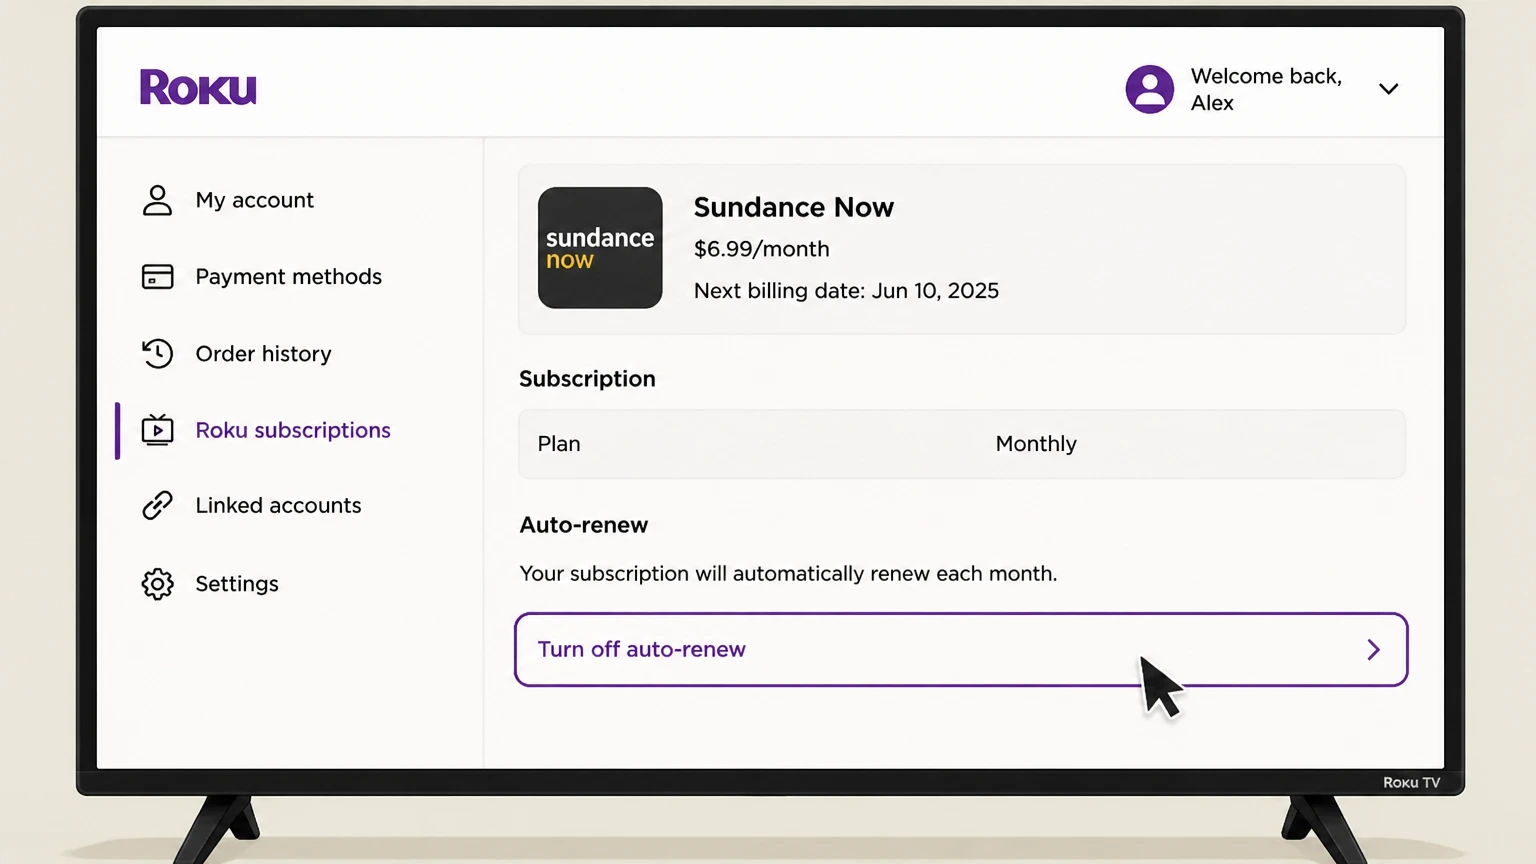Click the Roku logo

point(198,88)
